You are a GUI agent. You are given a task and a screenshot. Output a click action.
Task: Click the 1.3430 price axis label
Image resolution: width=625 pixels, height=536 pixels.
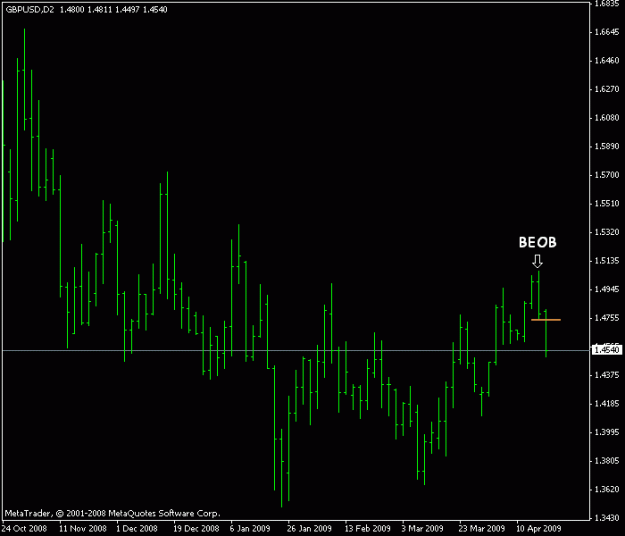pos(607,518)
